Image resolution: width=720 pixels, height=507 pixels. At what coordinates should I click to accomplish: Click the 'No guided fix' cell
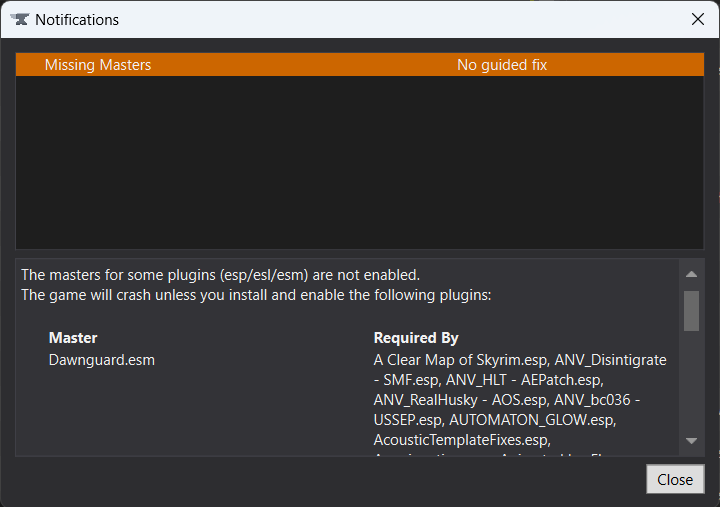point(502,65)
